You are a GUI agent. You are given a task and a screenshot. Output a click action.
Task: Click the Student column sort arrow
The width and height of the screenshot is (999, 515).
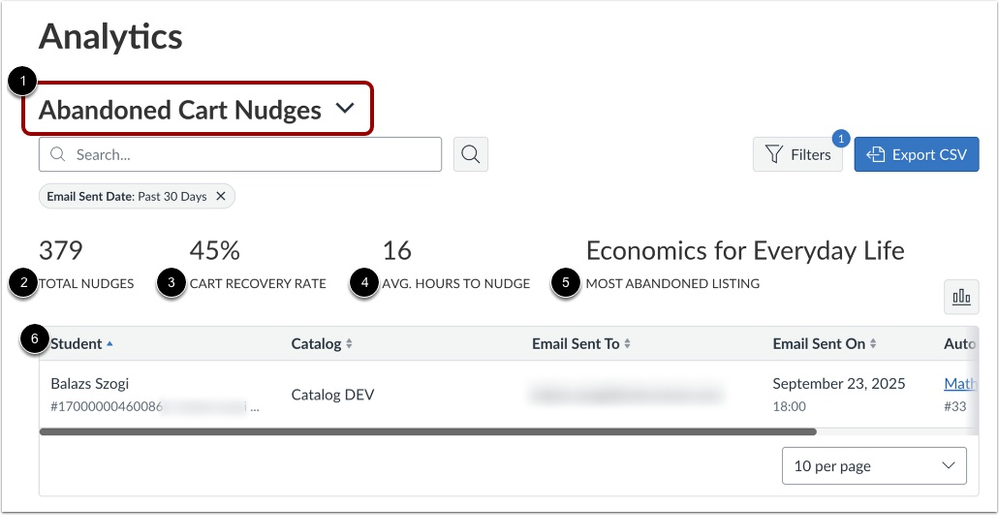click(110, 344)
